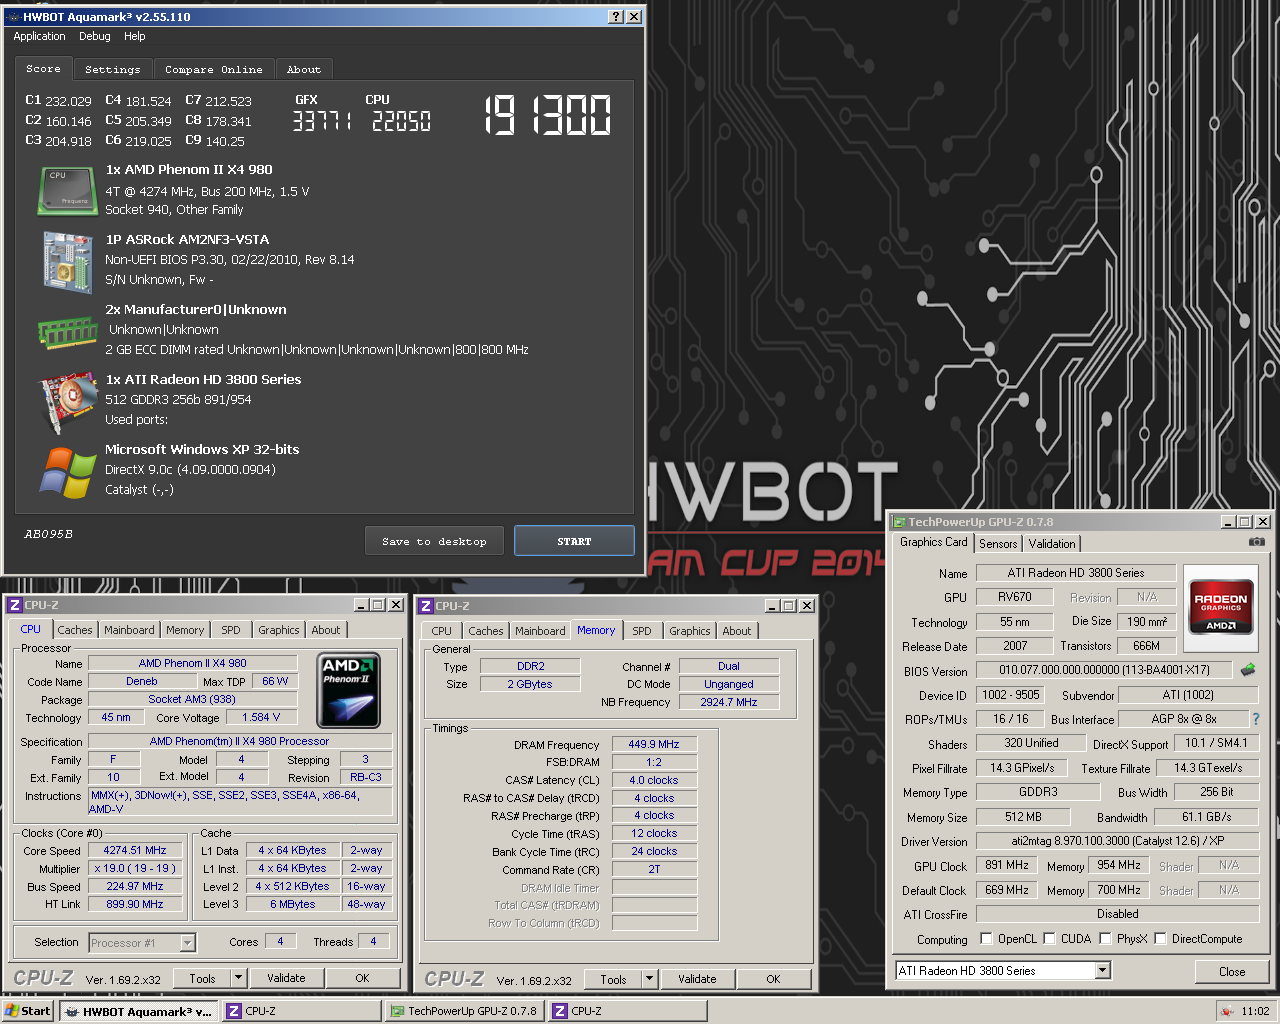Click the Core Speed 4274.51 MHz field
This screenshot has width=1280, height=1024.
point(135,851)
